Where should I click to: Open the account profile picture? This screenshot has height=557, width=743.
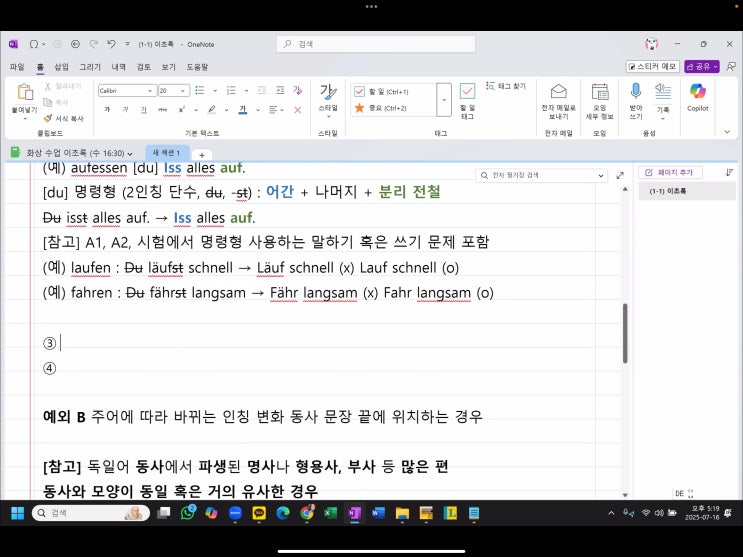(652, 44)
